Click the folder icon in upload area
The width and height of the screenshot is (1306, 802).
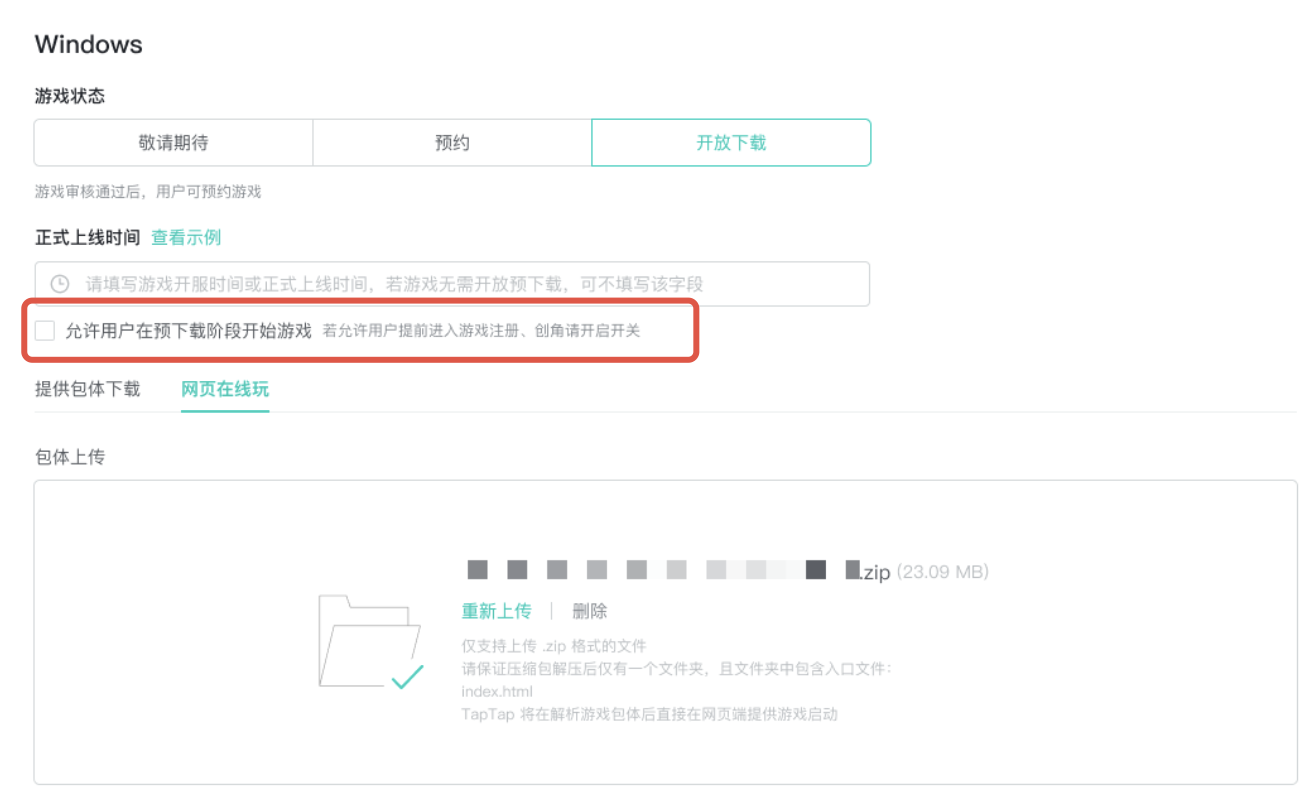[x=365, y=640]
